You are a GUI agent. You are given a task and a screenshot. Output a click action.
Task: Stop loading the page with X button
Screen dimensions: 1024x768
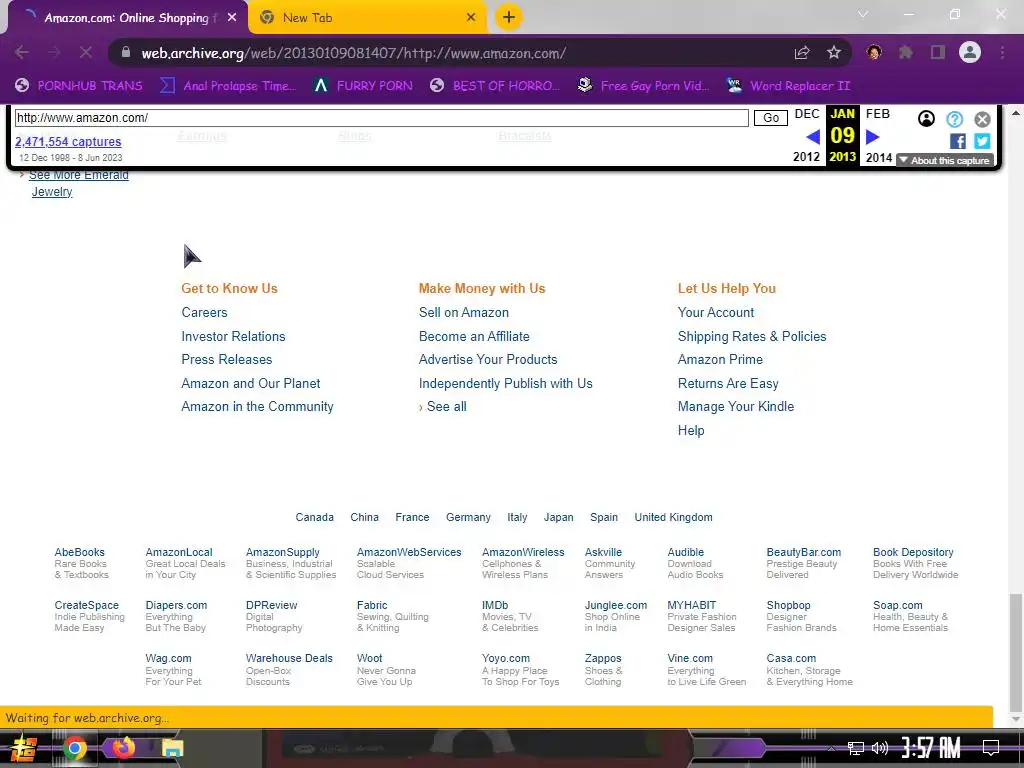tap(86, 52)
